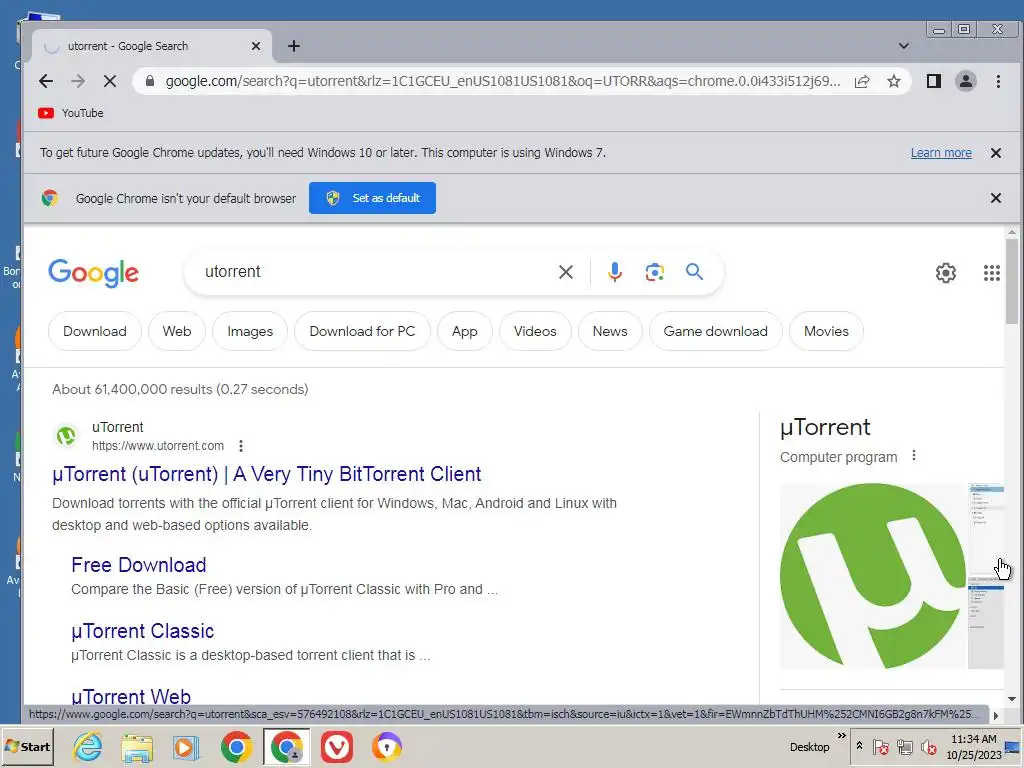Open Windows Media Player from taskbar
The width and height of the screenshot is (1024, 768).
click(x=186, y=746)
